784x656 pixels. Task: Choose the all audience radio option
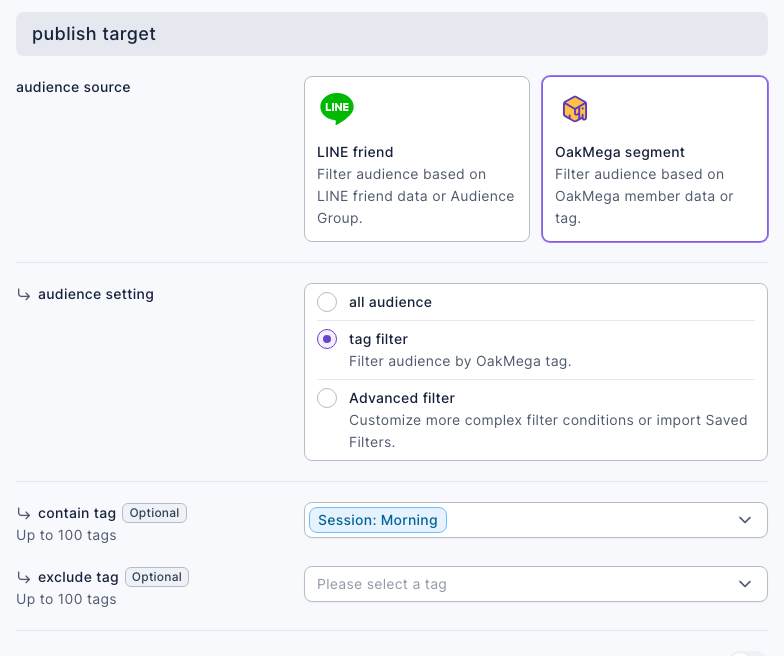tap(327, 302)
